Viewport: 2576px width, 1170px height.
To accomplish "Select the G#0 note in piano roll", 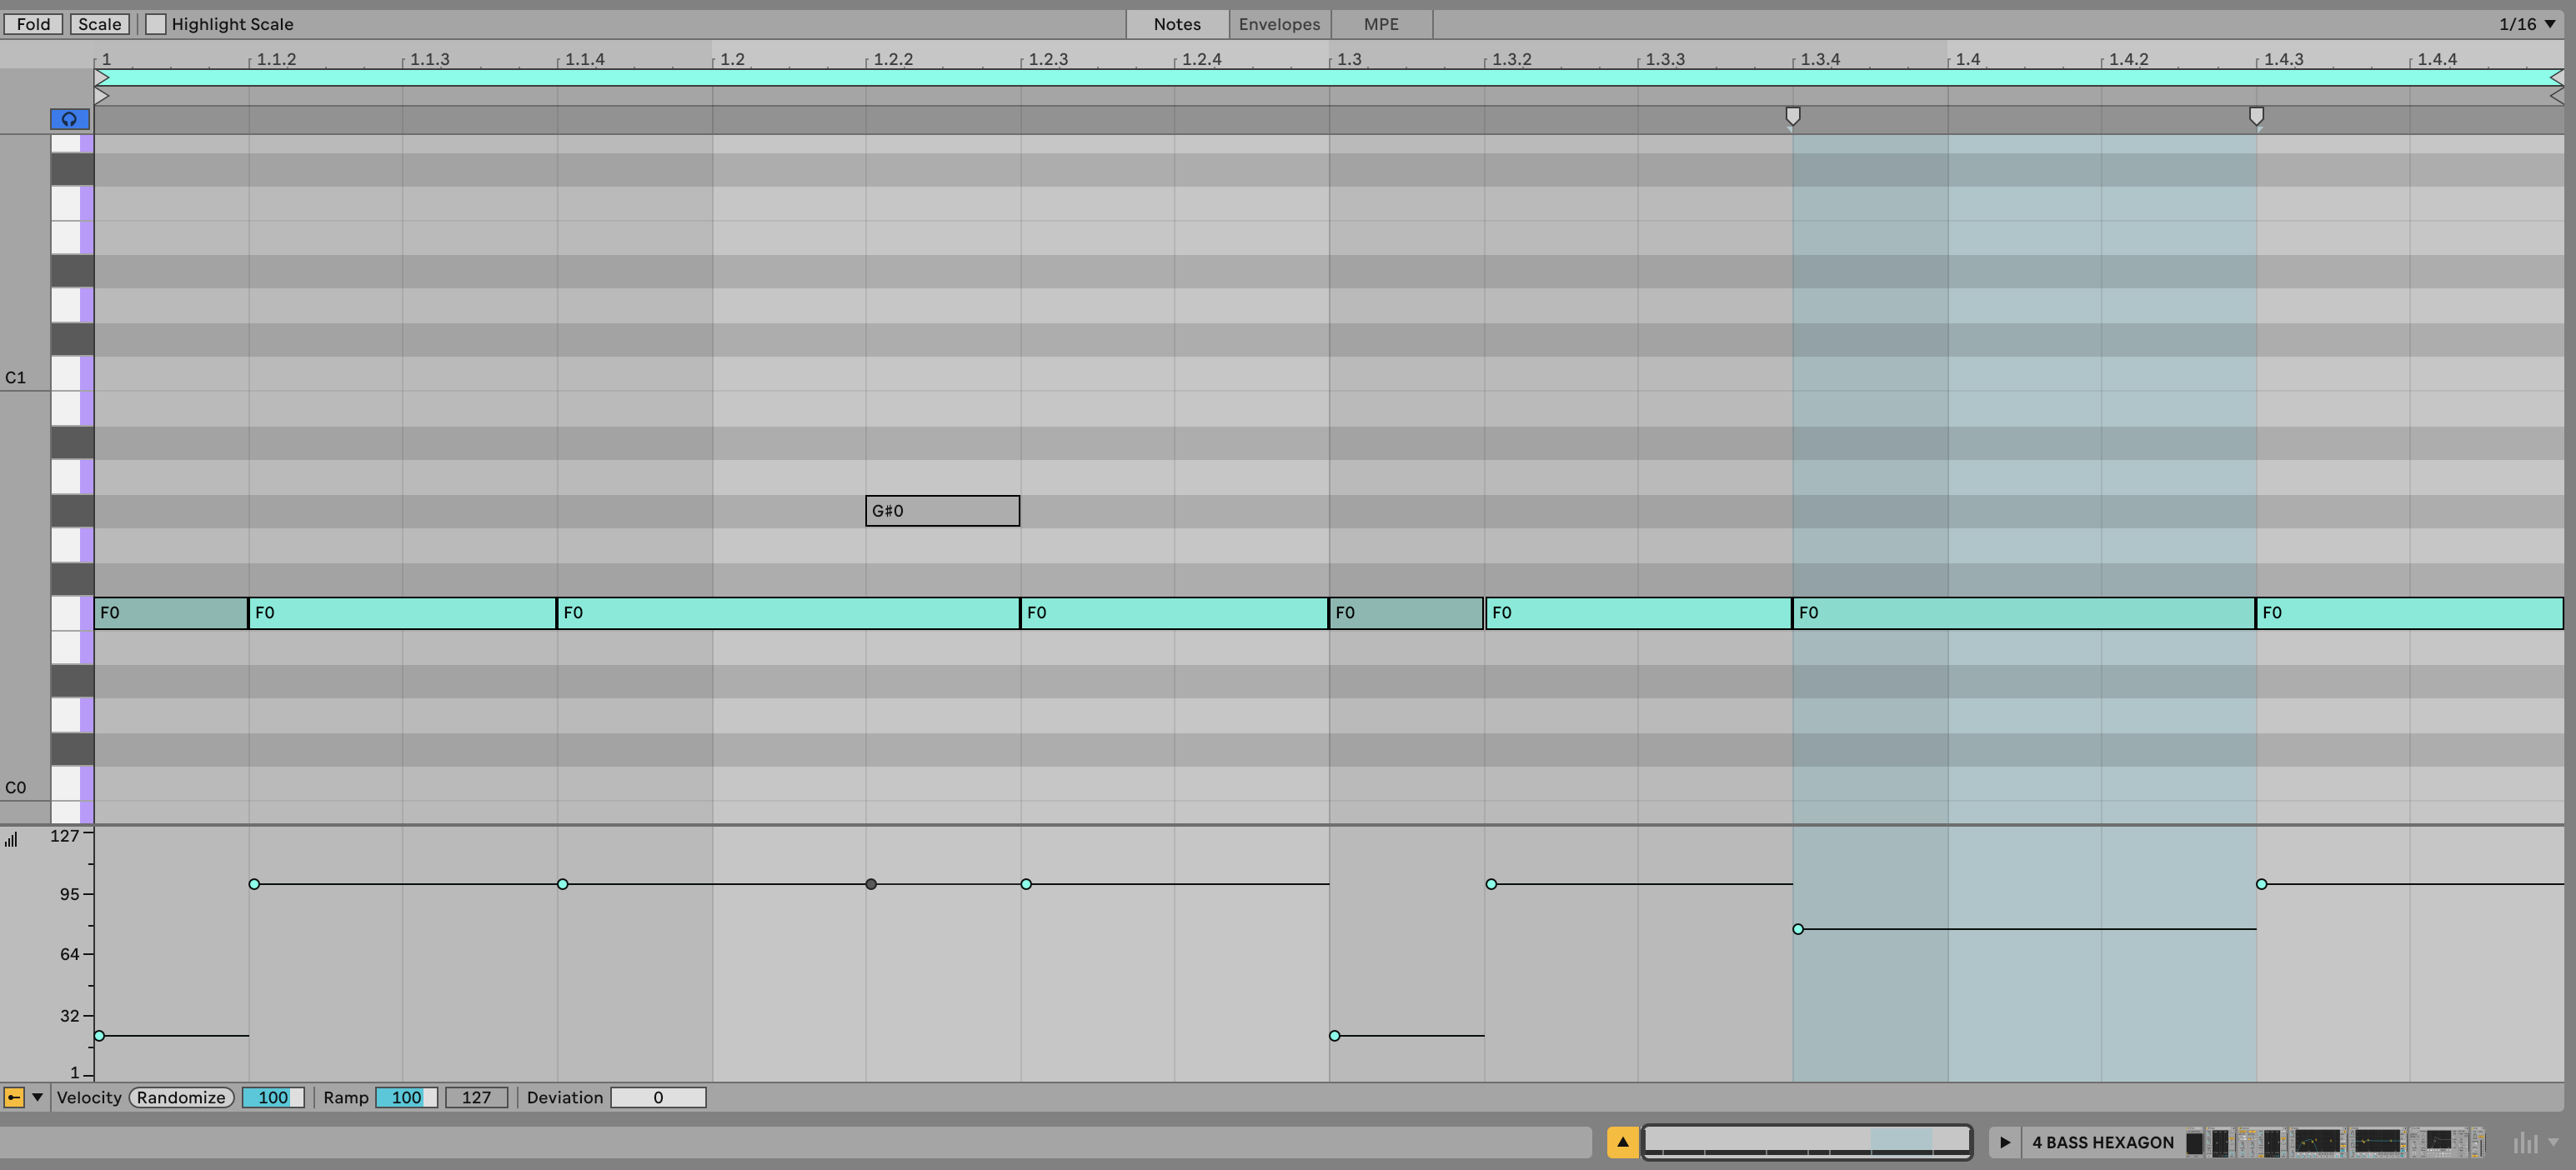I will coord(942,511).
